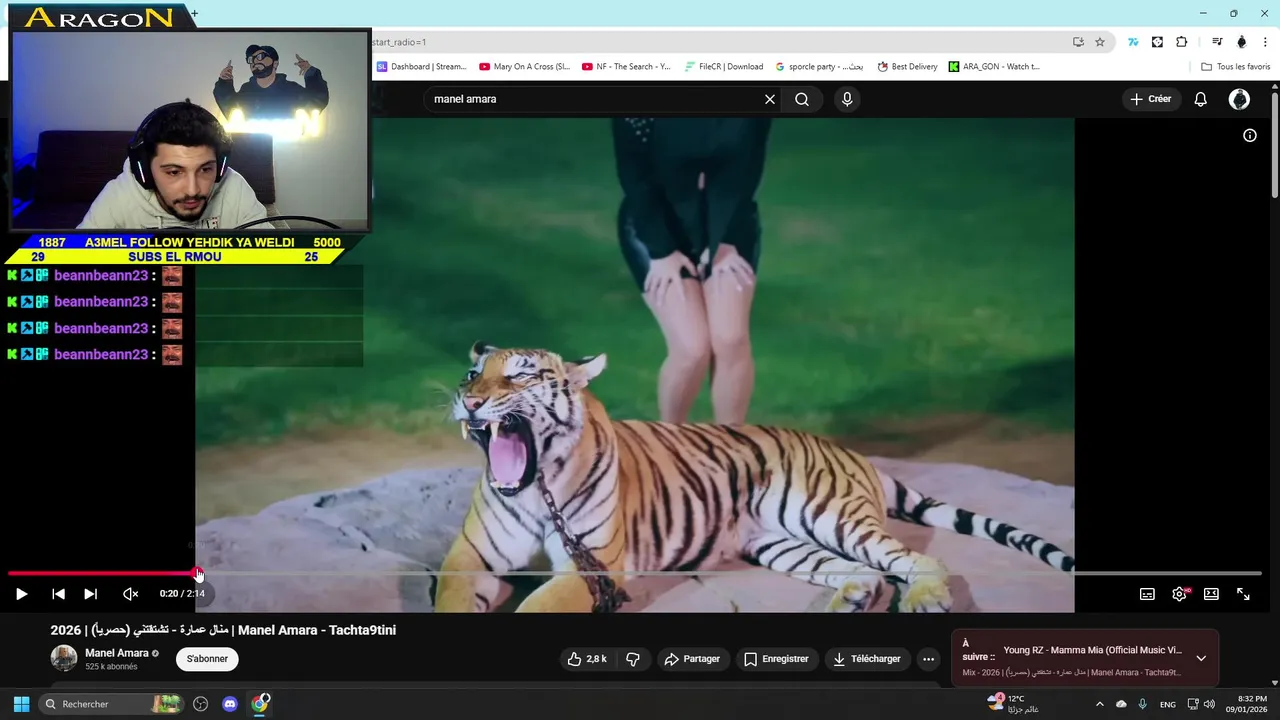This screenshot has width=1280, height=720.
Task: Click the install/cast icon in the address bar
Action: [1078, 42]
